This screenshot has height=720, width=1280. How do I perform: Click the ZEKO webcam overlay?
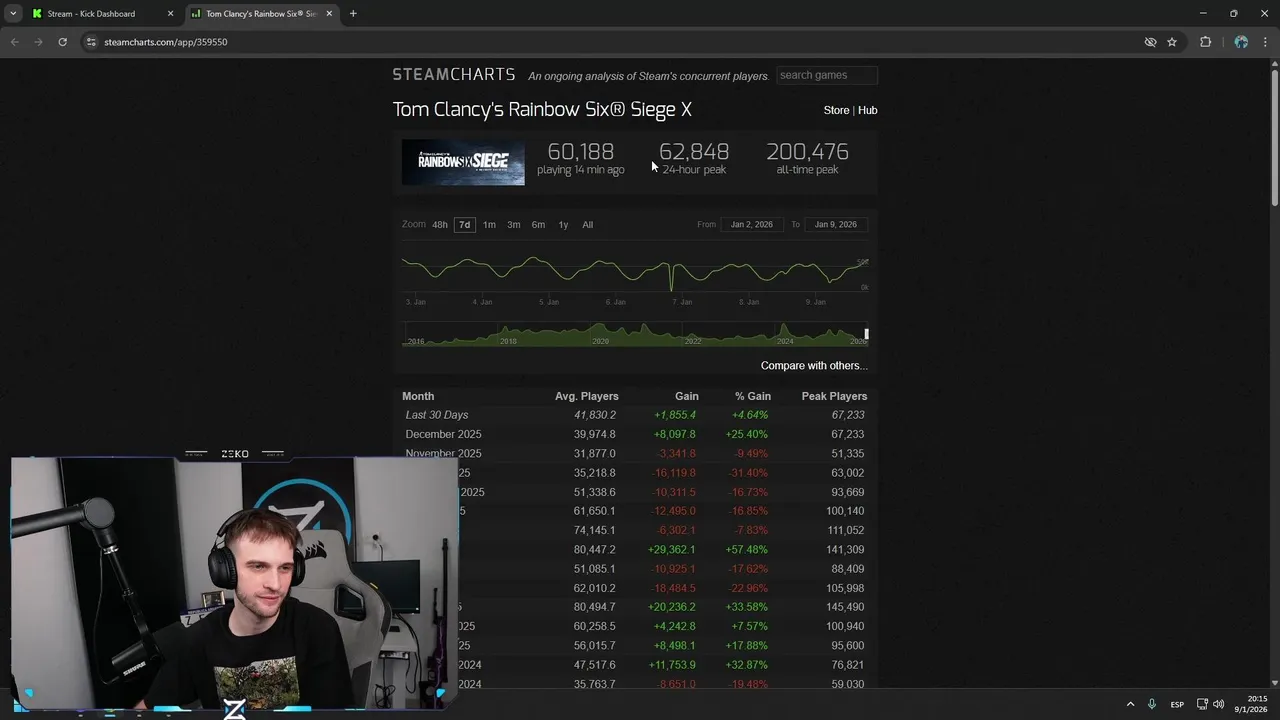(235, 583)
